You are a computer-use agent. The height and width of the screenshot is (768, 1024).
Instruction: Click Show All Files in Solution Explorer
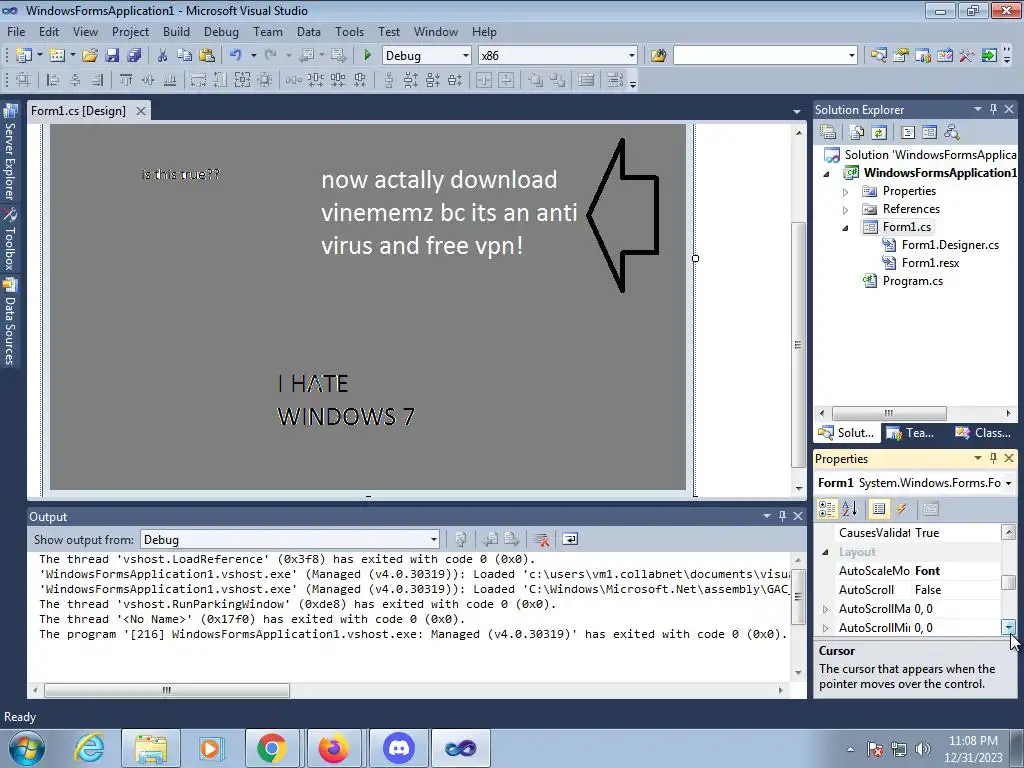pyautogui.click(x=857, y=133)
